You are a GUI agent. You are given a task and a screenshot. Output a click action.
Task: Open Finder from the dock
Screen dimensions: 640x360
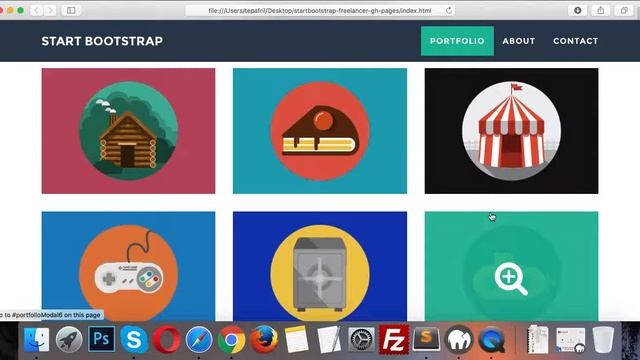tap(36, 339)
